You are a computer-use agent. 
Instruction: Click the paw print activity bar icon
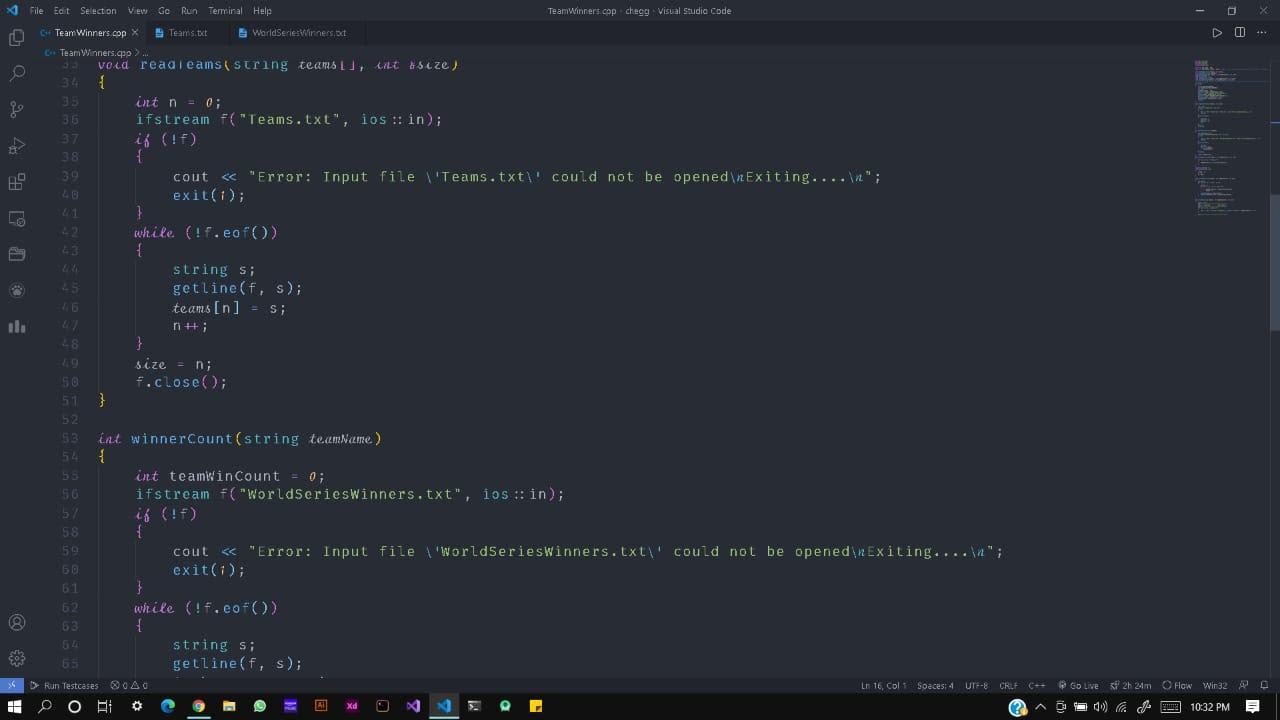16,290
